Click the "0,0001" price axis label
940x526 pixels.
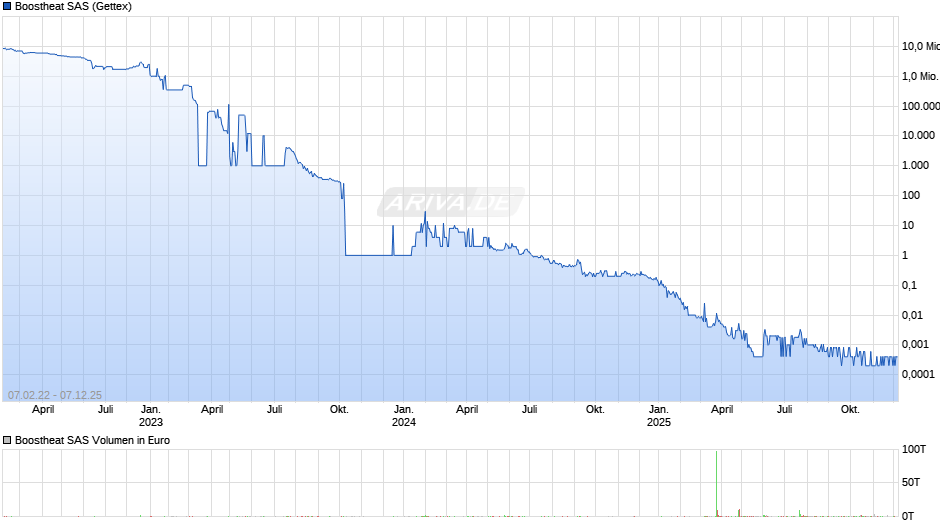[918, 374]
